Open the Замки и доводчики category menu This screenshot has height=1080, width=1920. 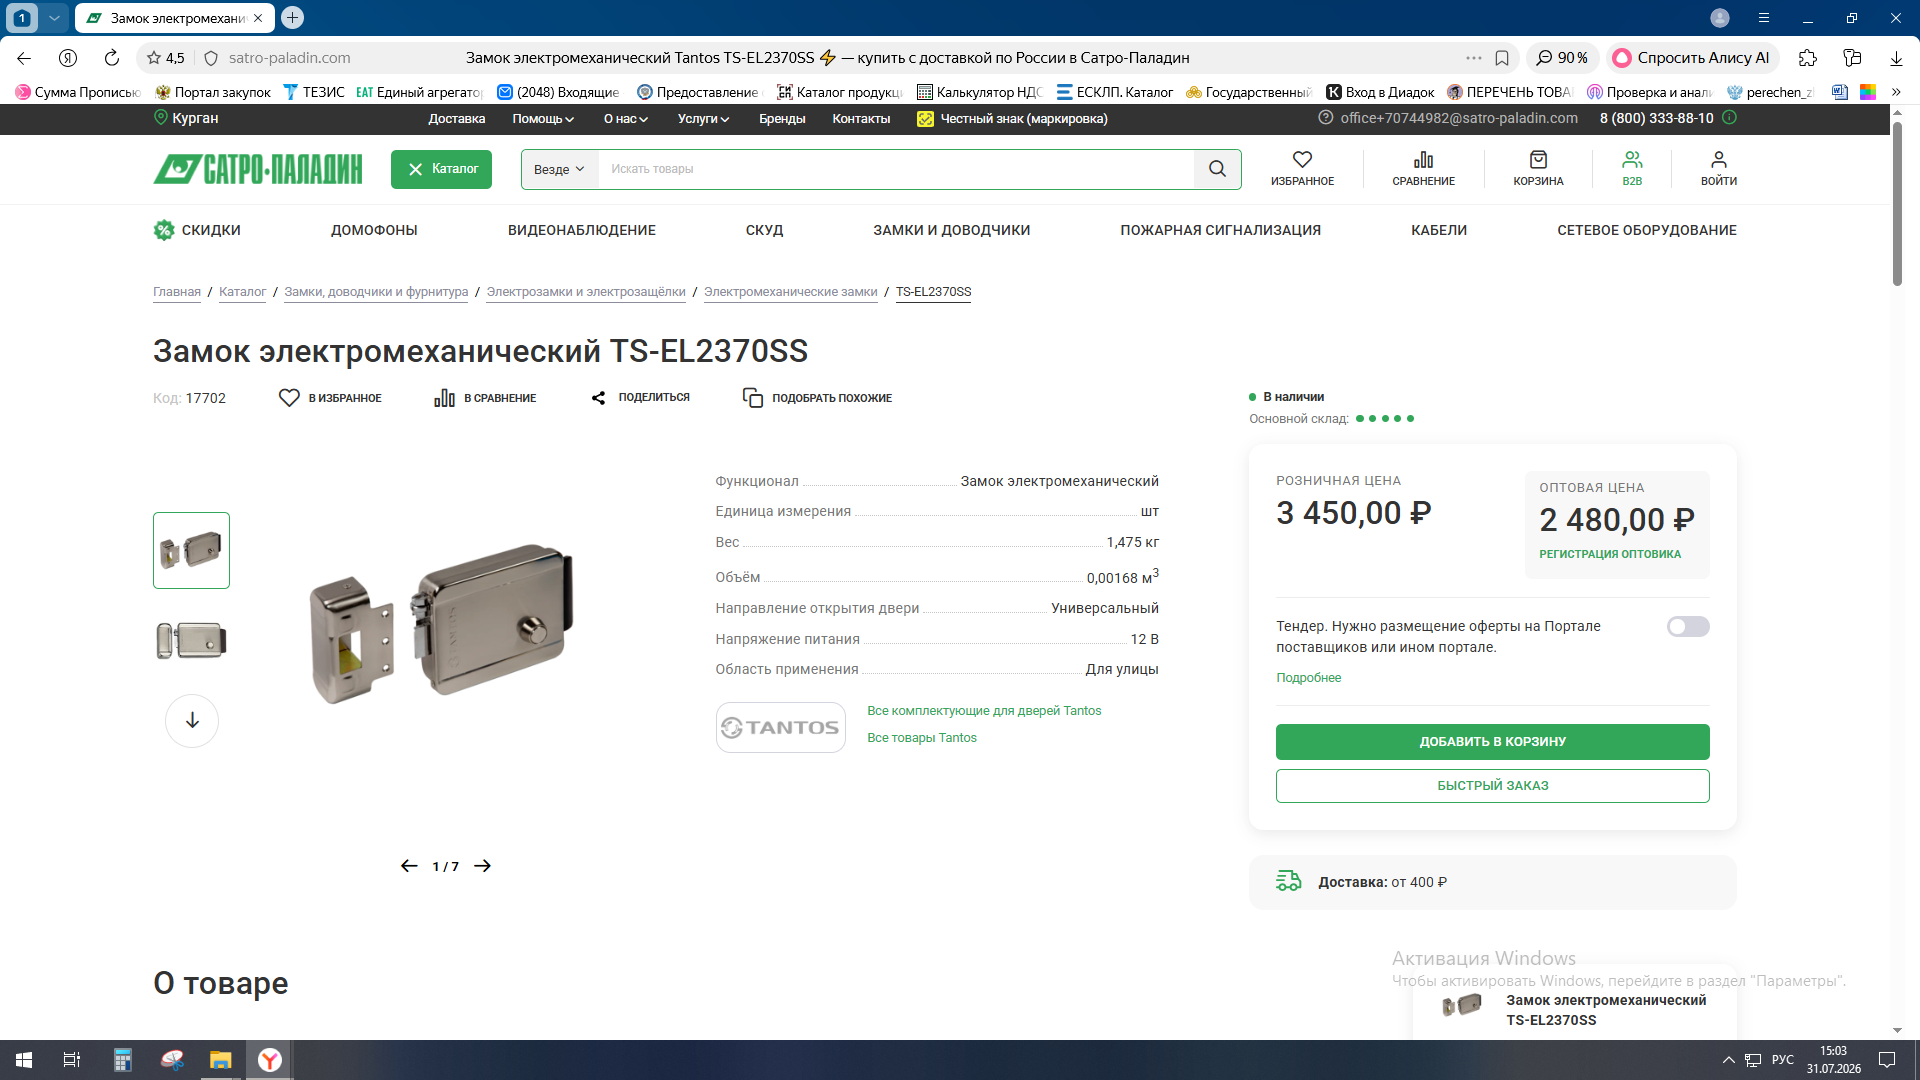pos(951,230)
